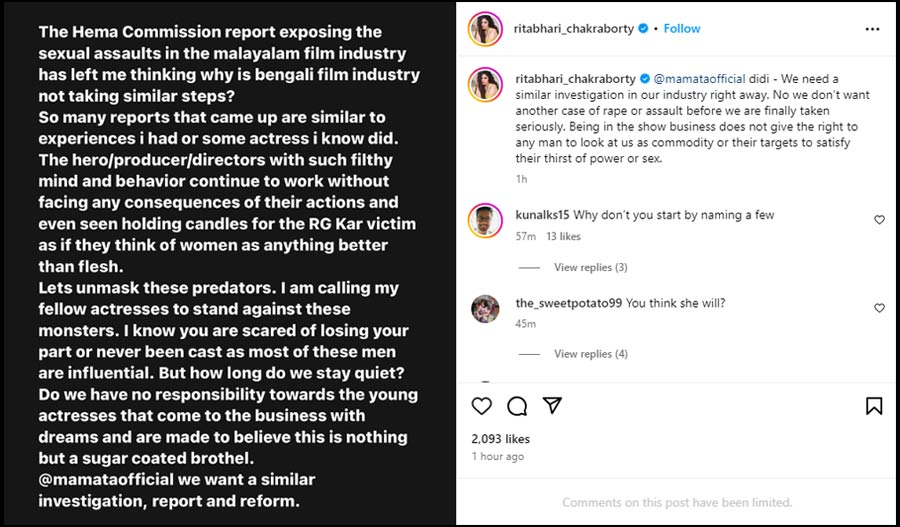Open comment bubble icon under post
900x527 pixels.
coord(517,406)
